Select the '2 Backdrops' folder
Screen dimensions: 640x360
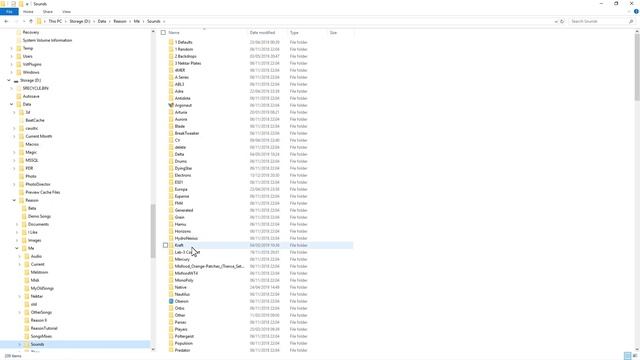185,56
